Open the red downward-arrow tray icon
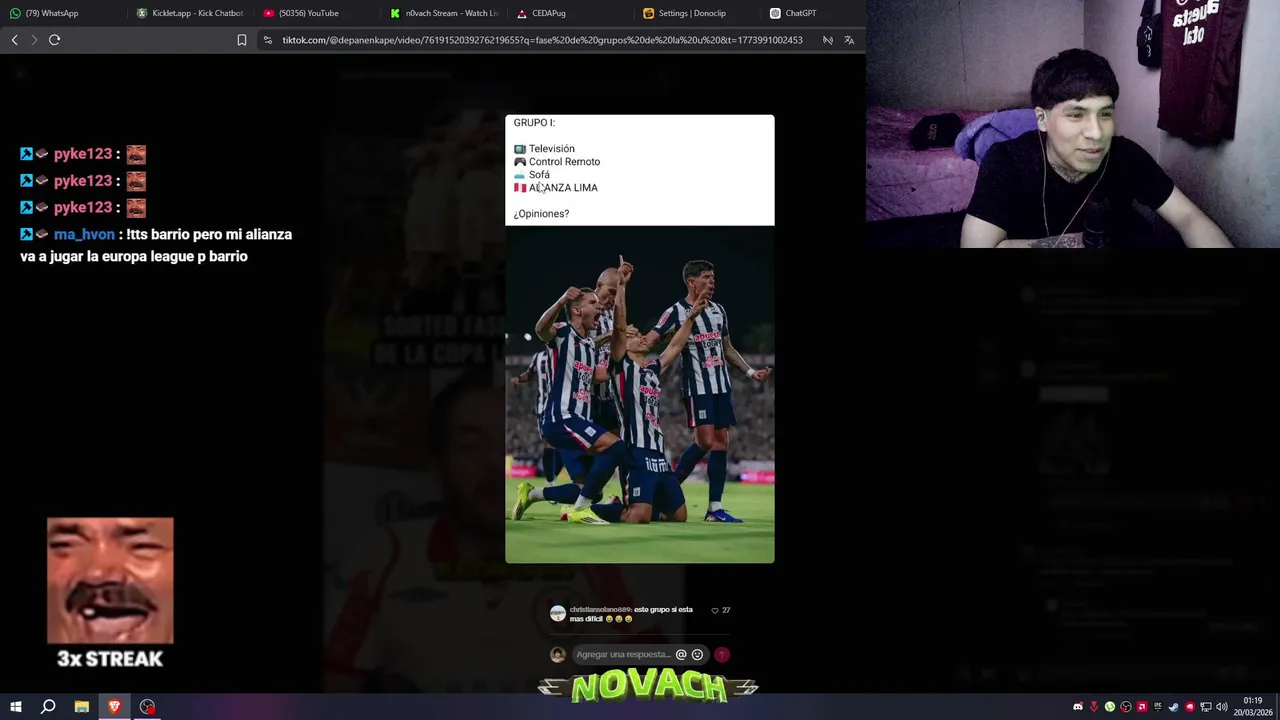The width and height of the screenshot is (1280, 720). [x=1094, y=707]
